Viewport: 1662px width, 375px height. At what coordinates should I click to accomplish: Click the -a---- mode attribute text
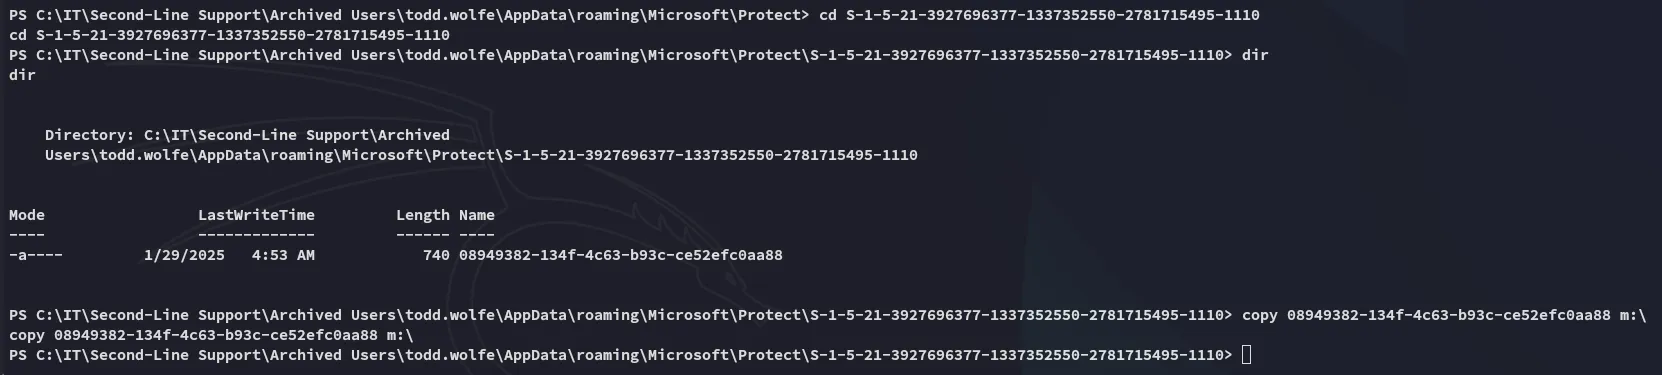pos(36,255)
